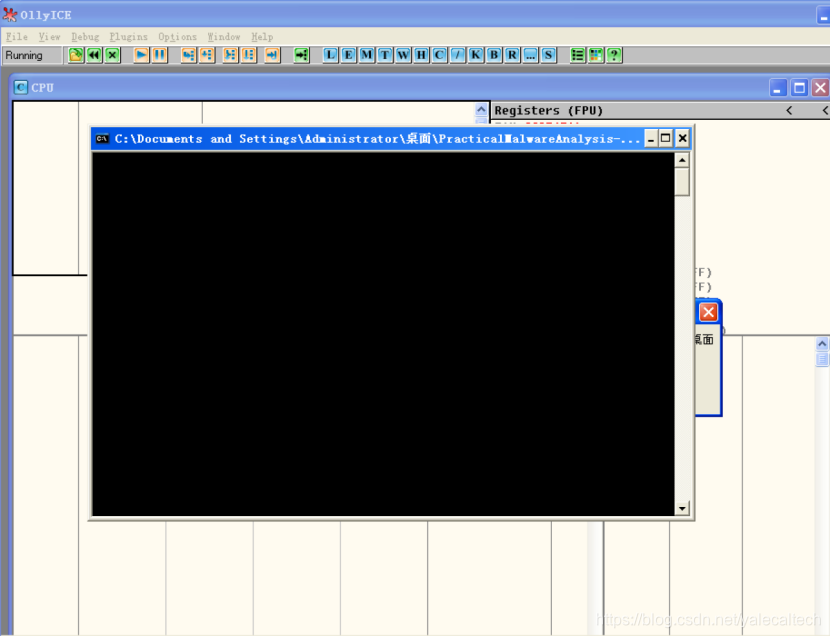The height and width of the screenshot is (638, 830).
Task: Click the Trace into toolbar icon
Action: pos(230,55)
